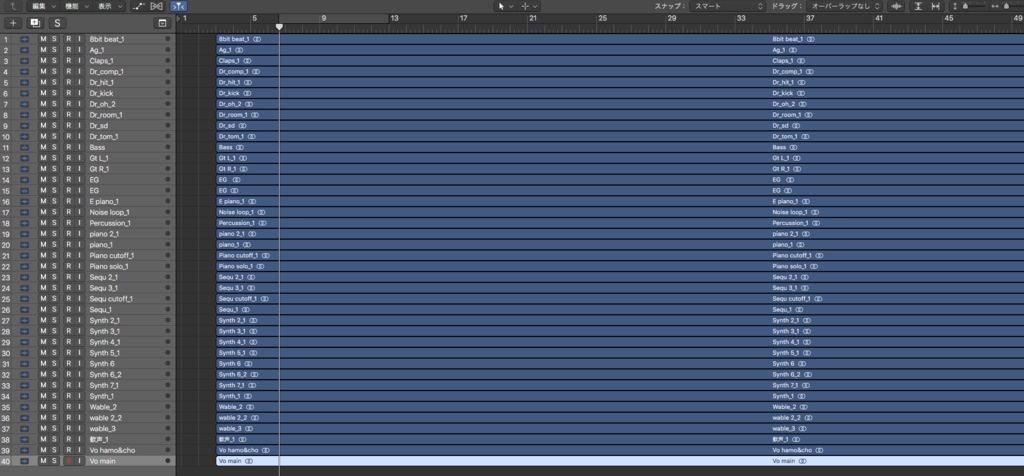Screen dimensions: 1024x476
Task: Click the horizontal auto-zoom button
Action: click(x=936, y=6)
